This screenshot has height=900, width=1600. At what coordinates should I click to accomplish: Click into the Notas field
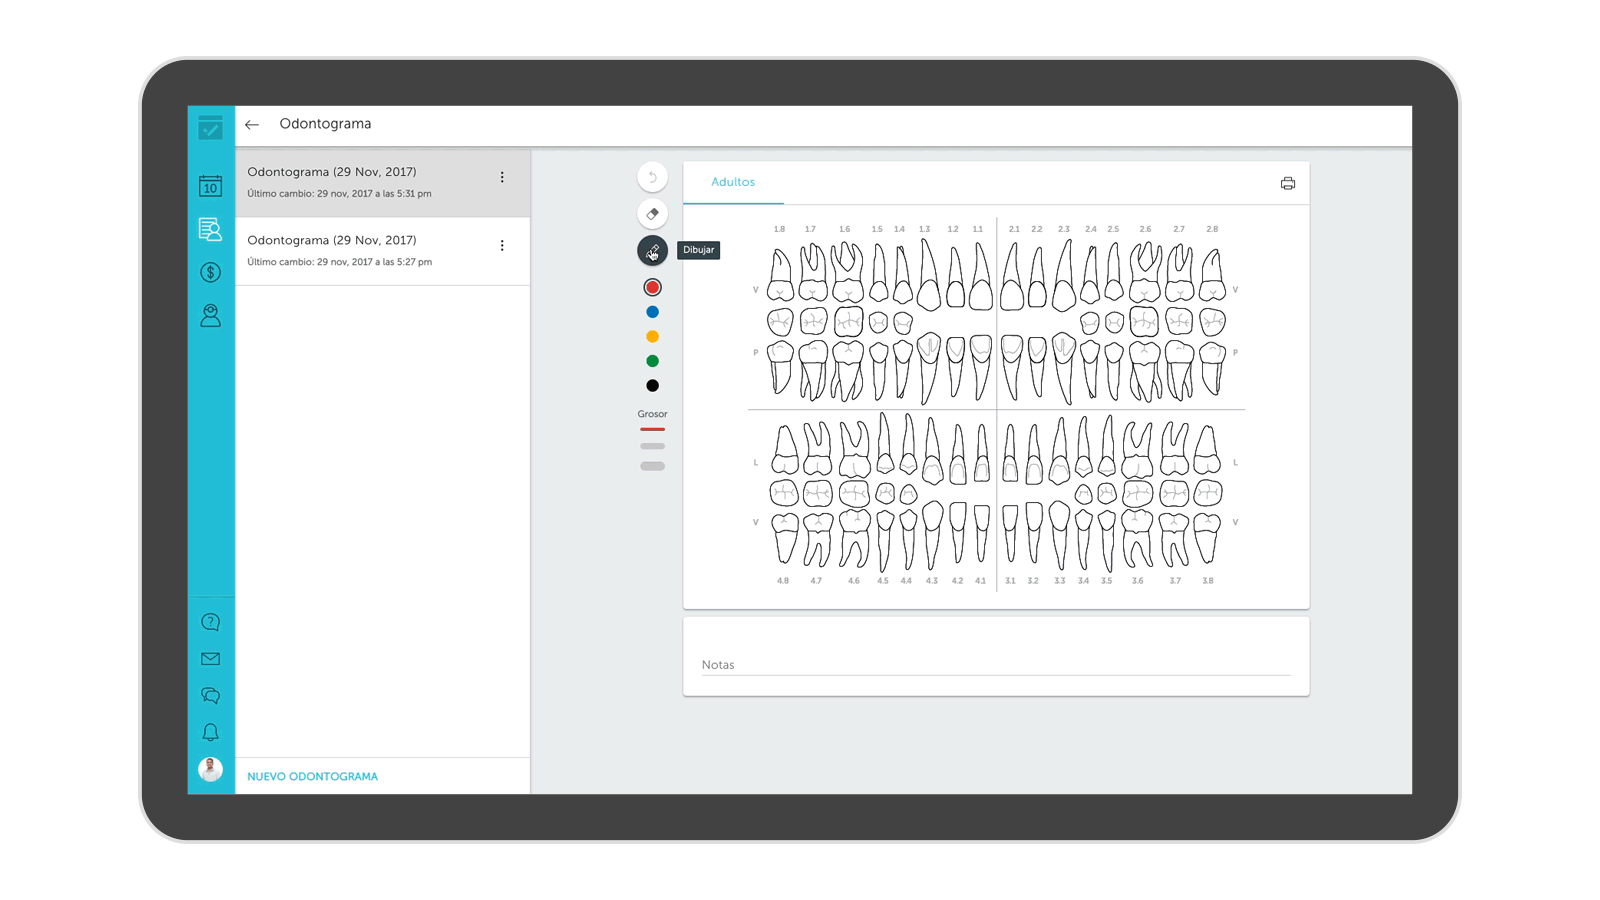[x=996, y=665]
